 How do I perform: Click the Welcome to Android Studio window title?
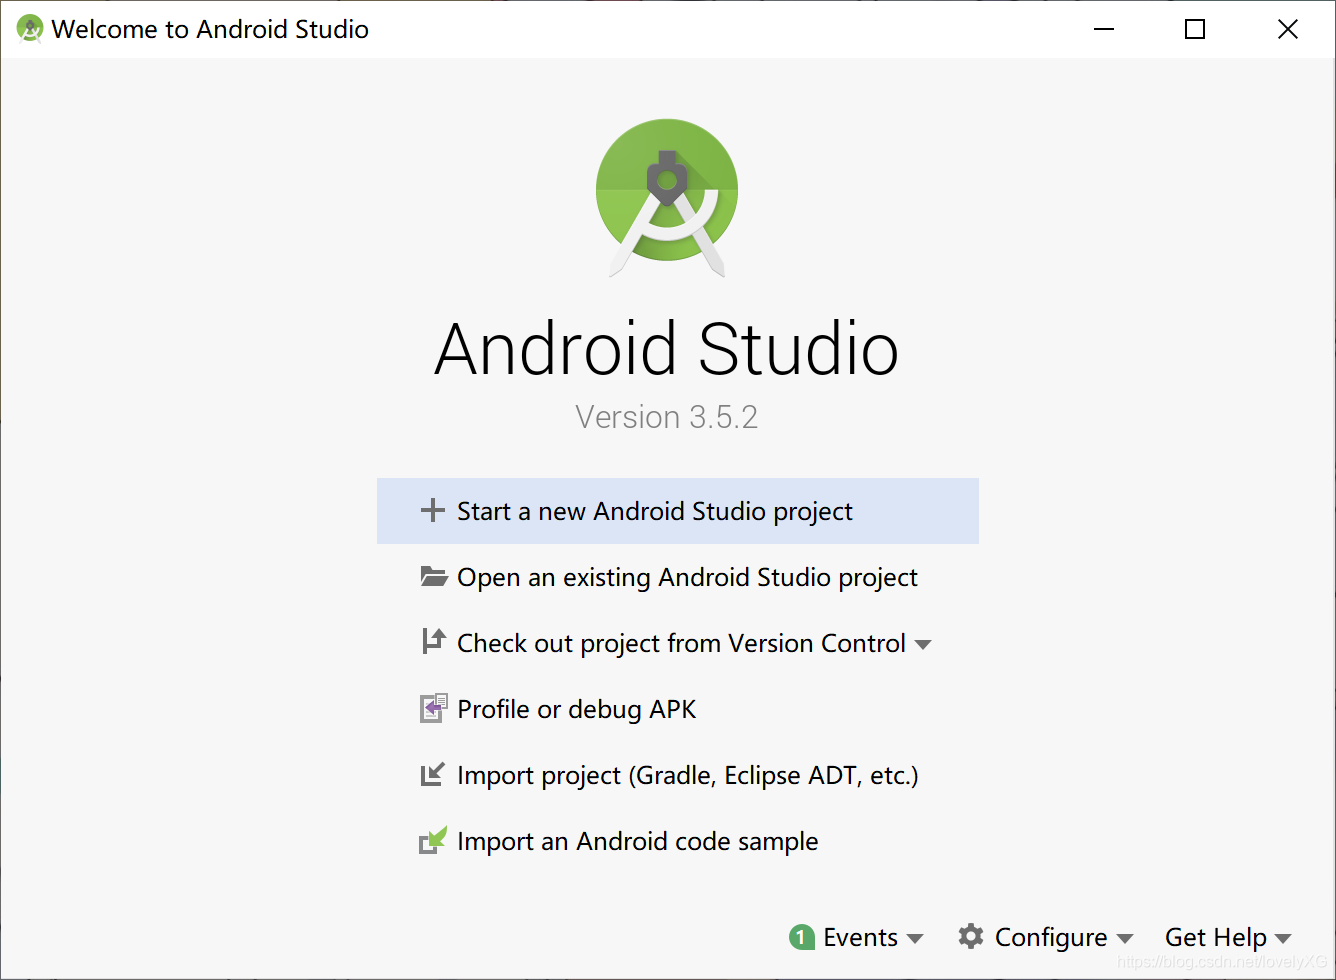pos(210,29)
